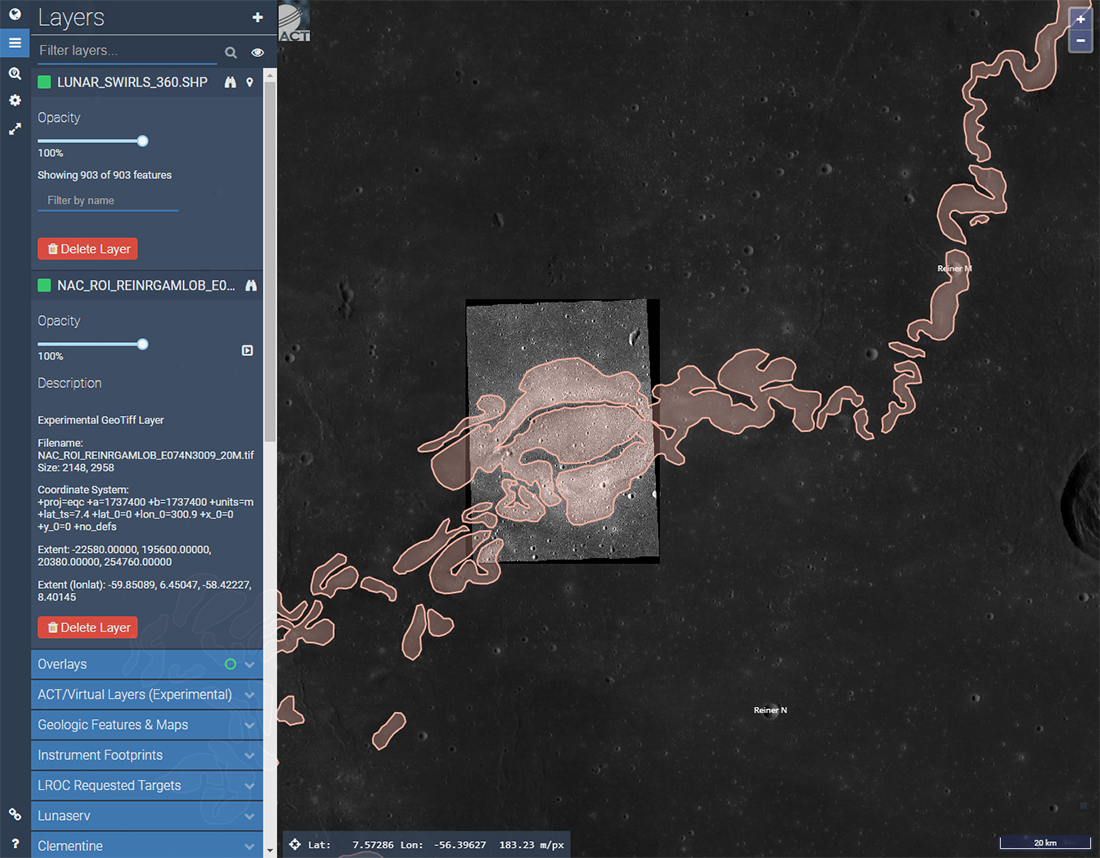Image resolution: width=1100 pixels, height=858 pixels.
Task: Delete the NAC_ROI_REINRGAMLOB layer
Action: click(x=88, y=628)
